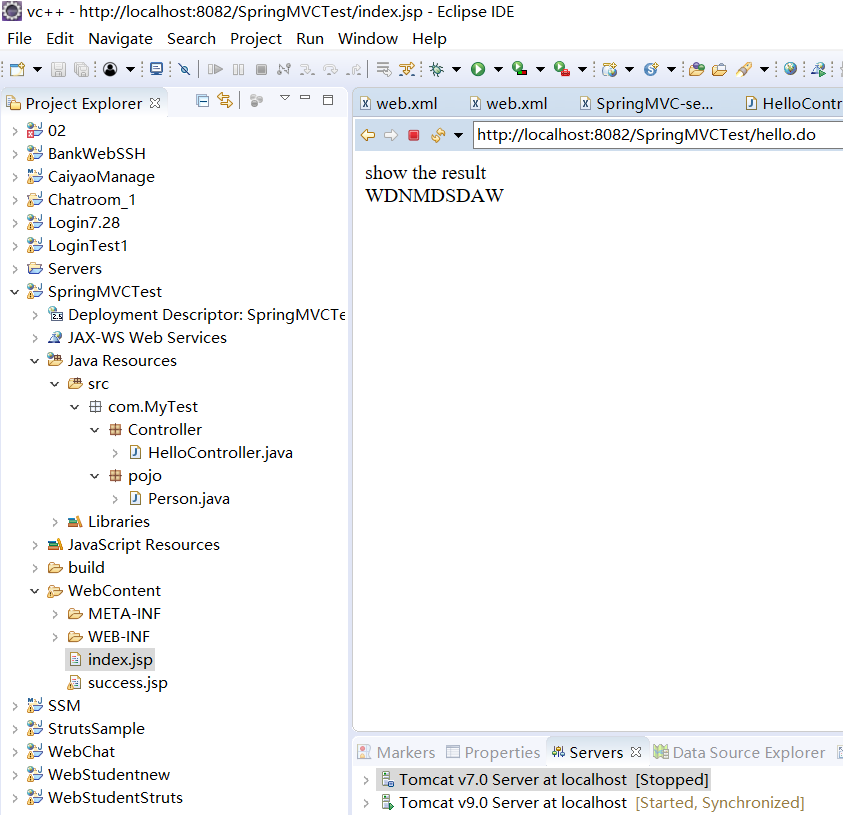This screenshot has width=843, height=815.
Task: Open the Project menu
Action: point(256,39)
